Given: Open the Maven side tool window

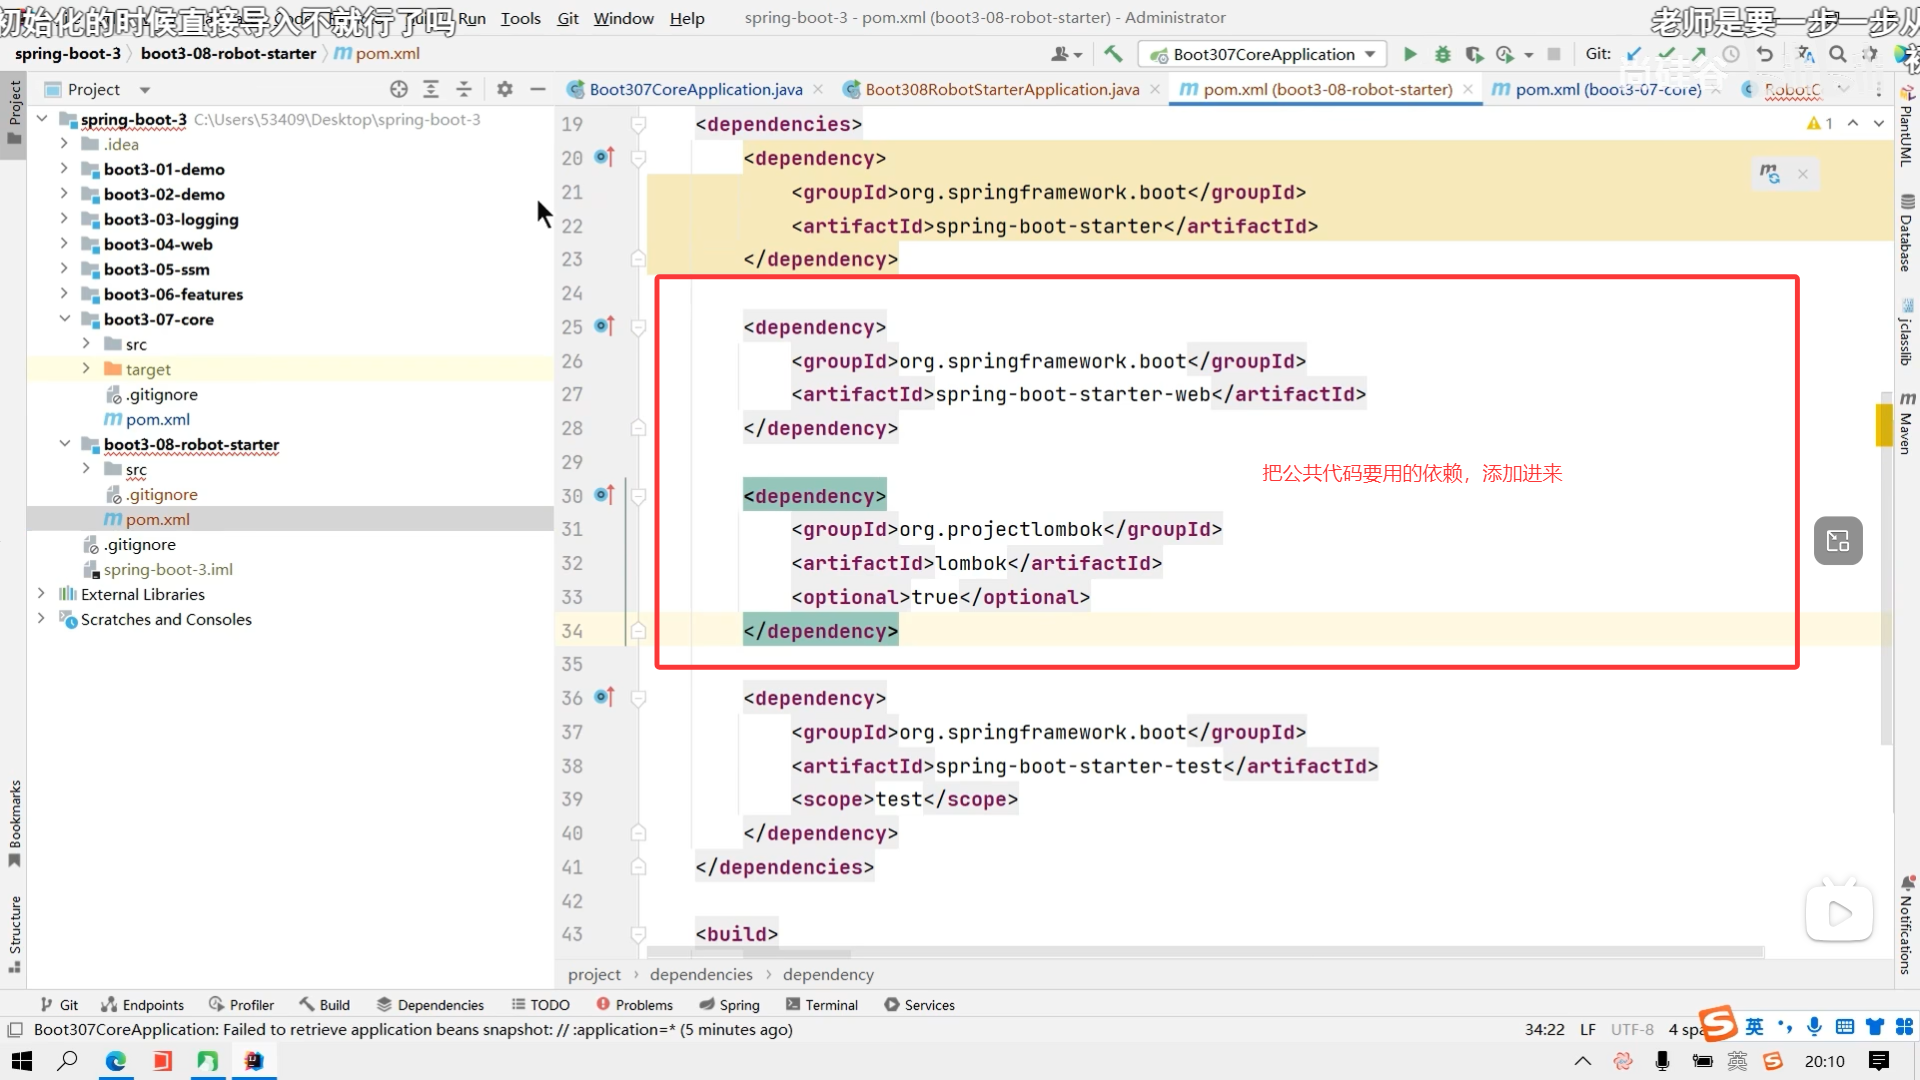Looking at the screenshot, I should [x=1906, y=425].
